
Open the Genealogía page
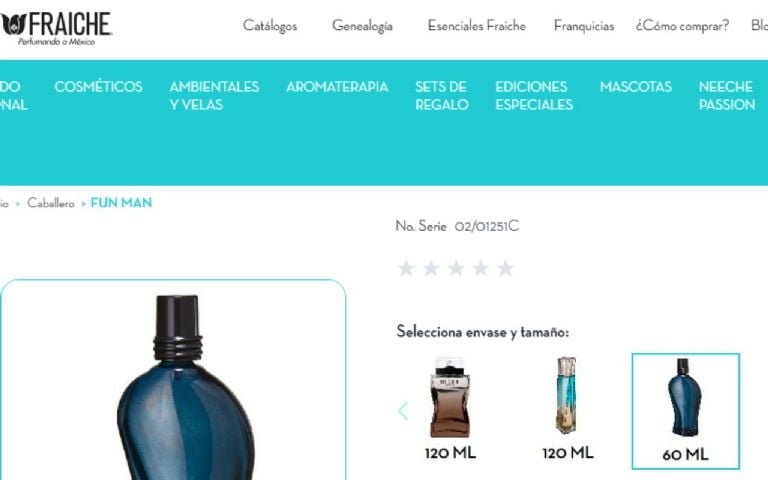(x=362, y=25)
